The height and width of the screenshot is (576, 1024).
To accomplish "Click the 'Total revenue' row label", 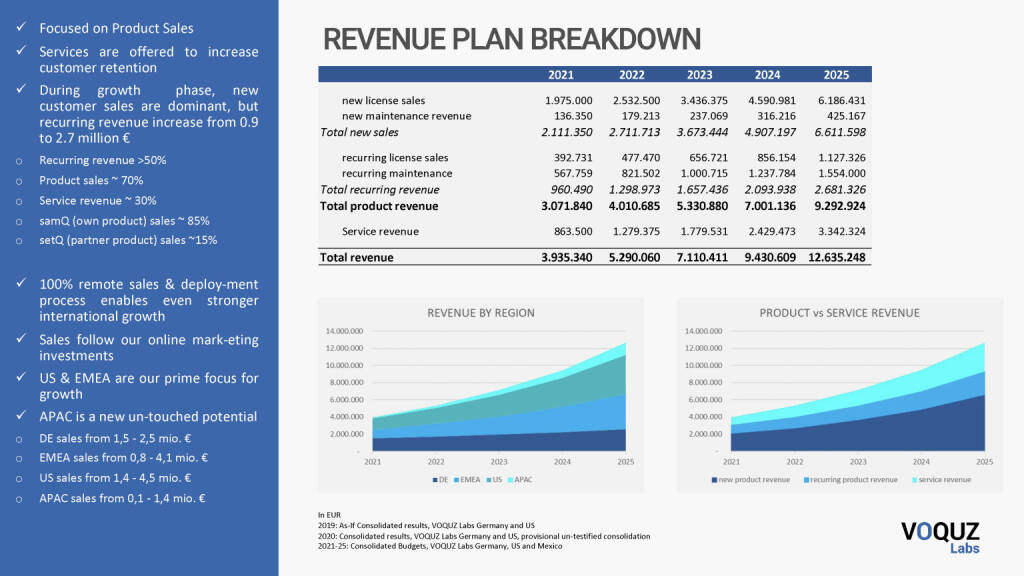I will pos(356,257).
